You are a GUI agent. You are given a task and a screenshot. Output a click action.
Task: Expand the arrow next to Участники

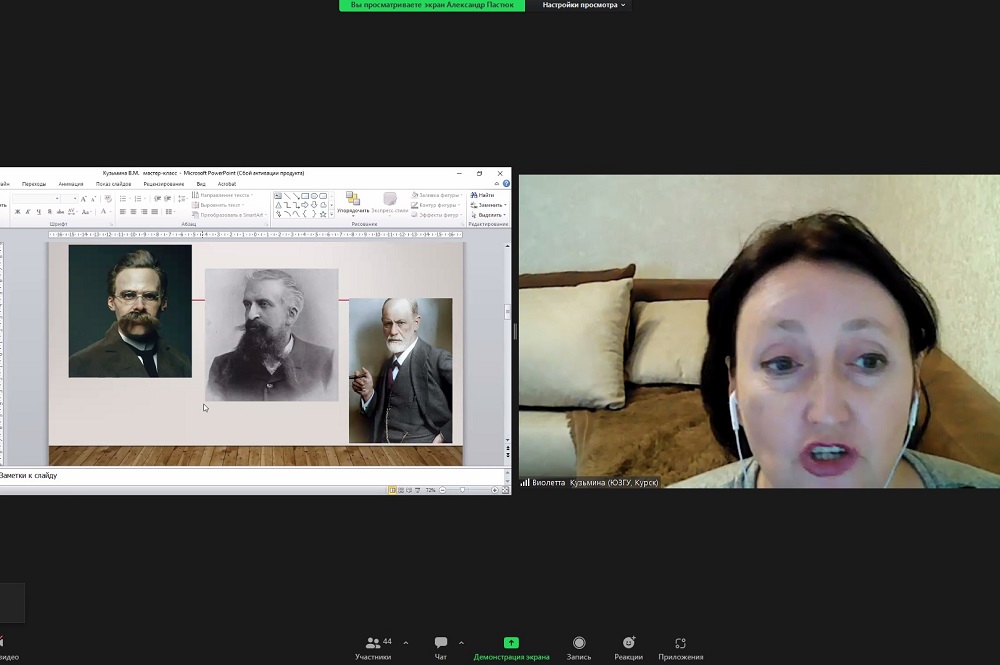[406, 643]
